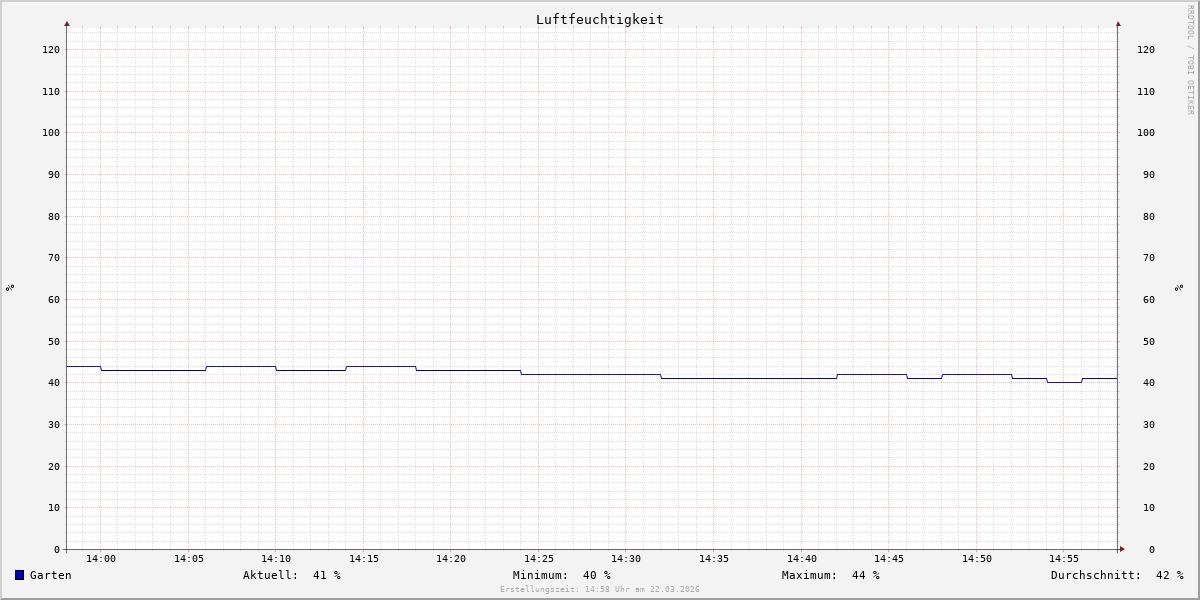The height and width of the screenshot is (600, 1200).
Task: Click the 14:40 time axis label
Action: 802,559
